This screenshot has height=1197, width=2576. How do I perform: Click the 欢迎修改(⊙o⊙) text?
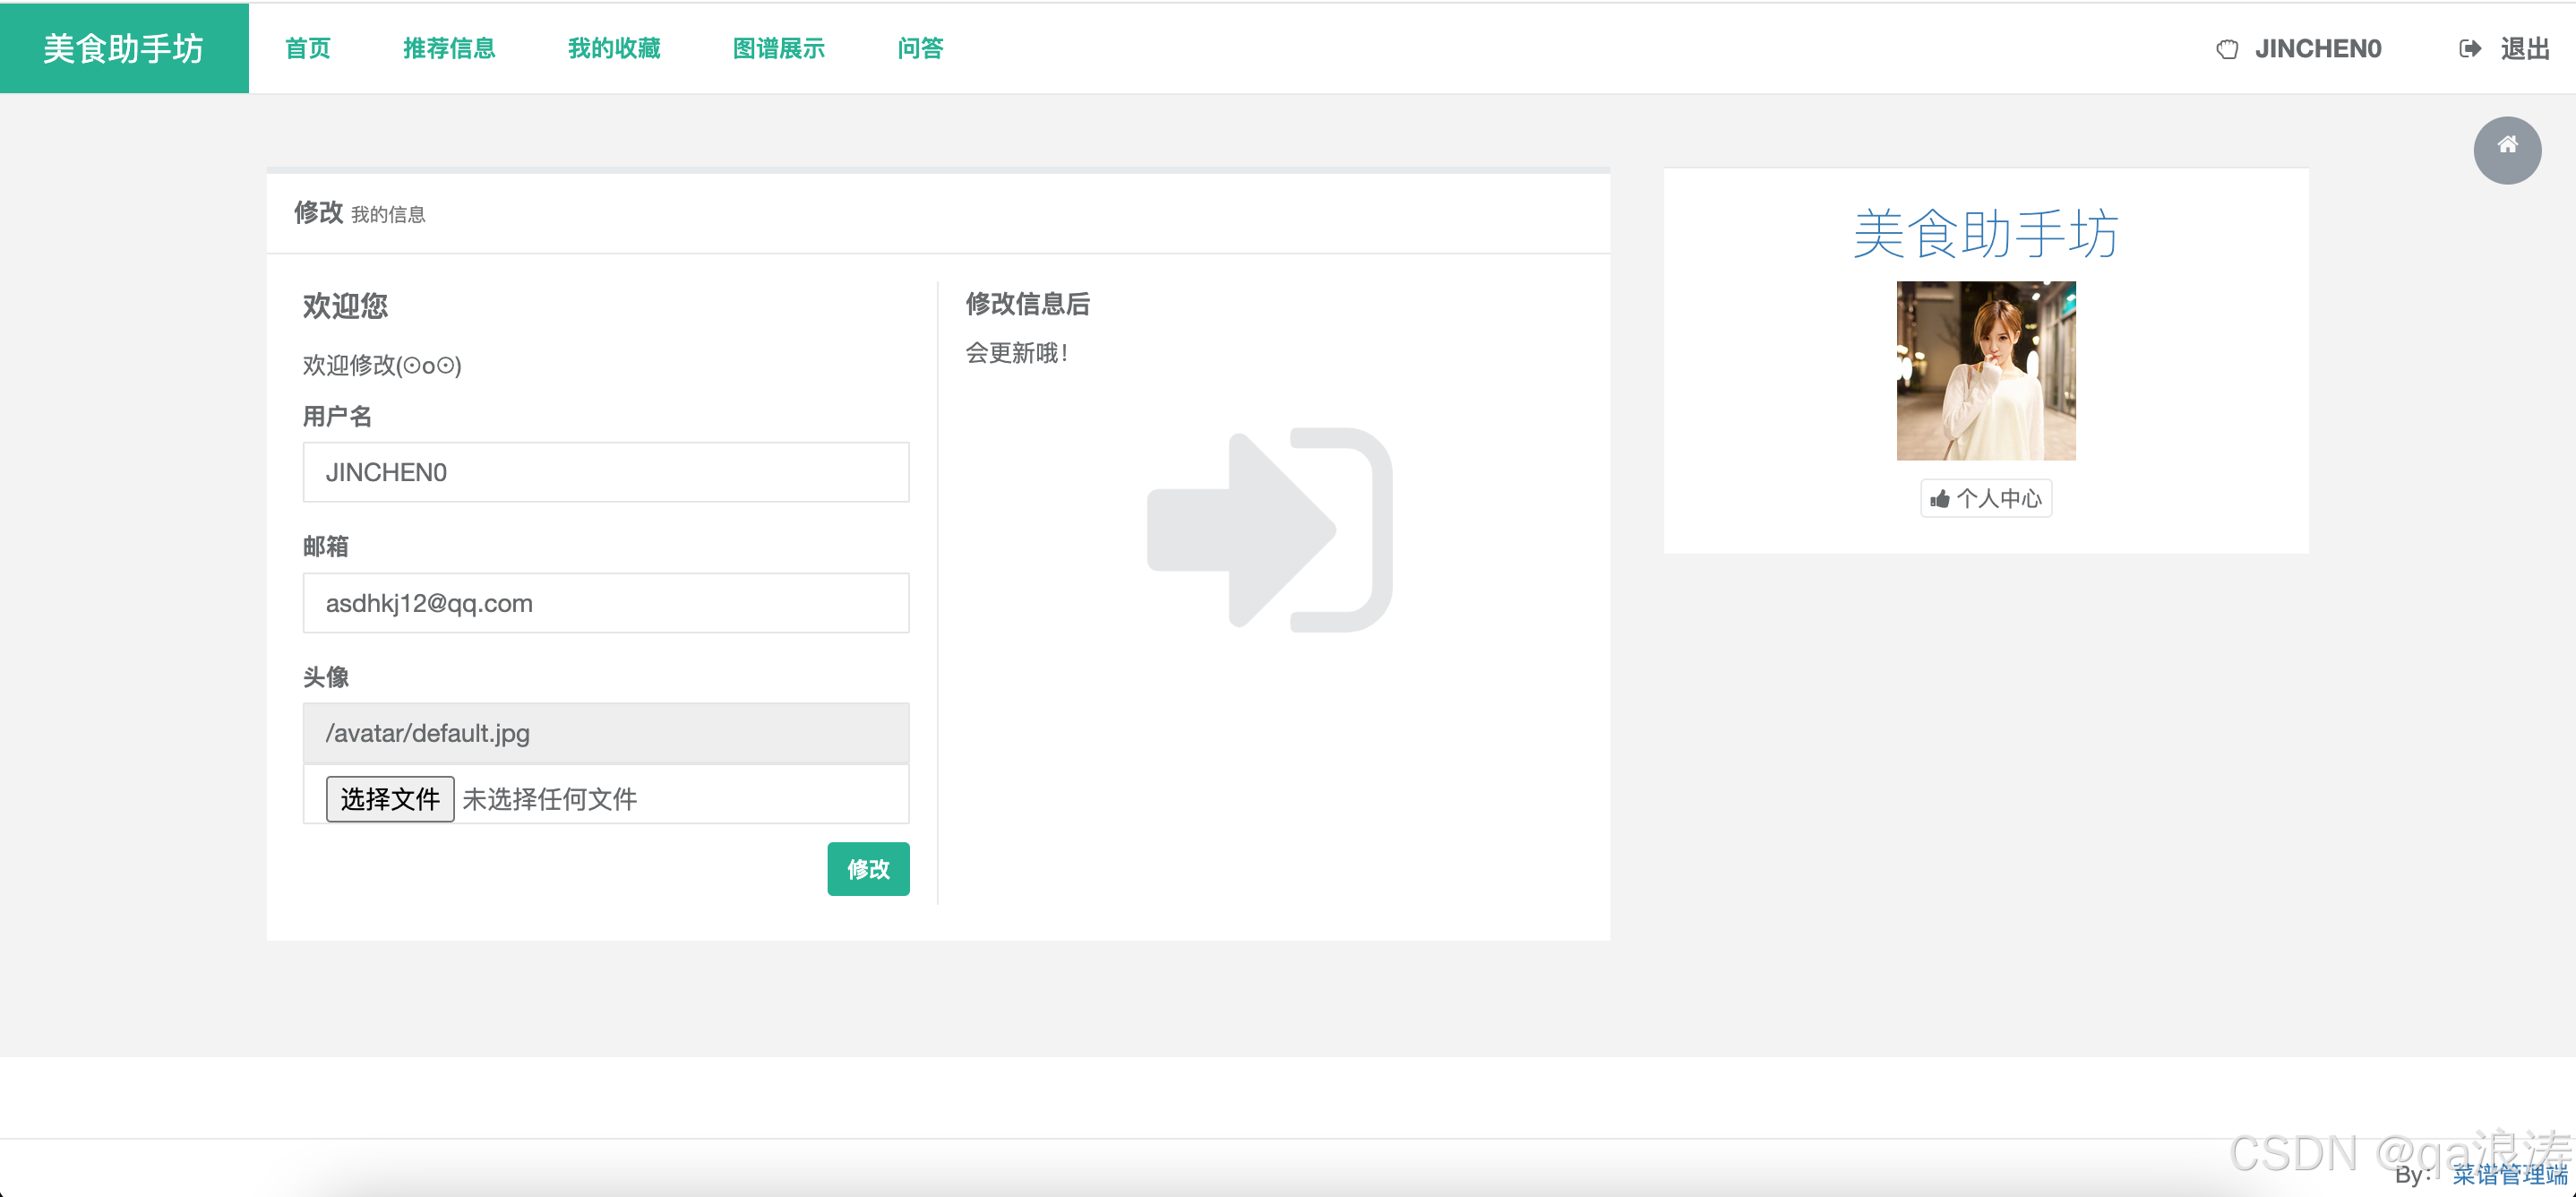point(382,365)
